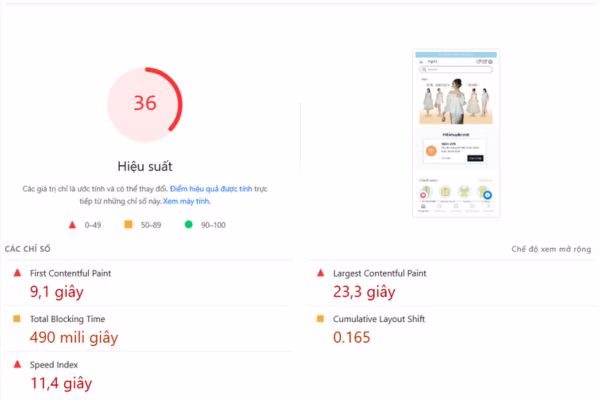600x400 pixels.
Task: Click the red triangle beside Largest Contentful Paint
Action: pyautogui.click(x=321, y=273)
